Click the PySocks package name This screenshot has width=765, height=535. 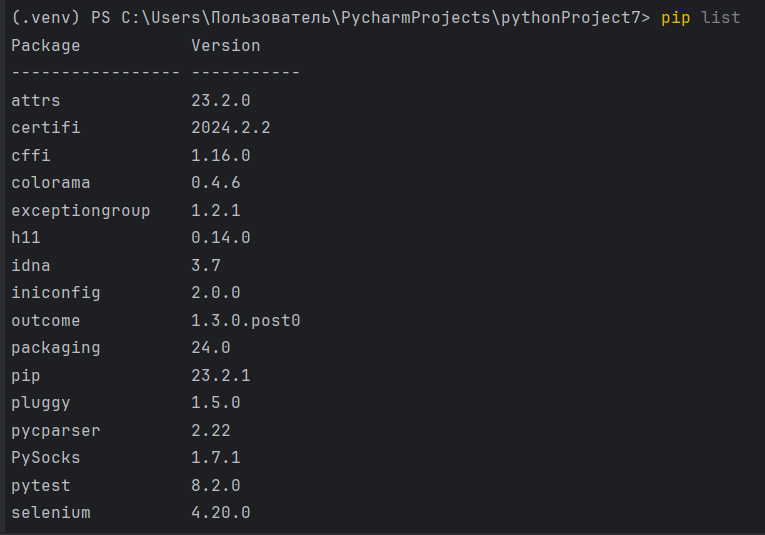tap(46, 458)
